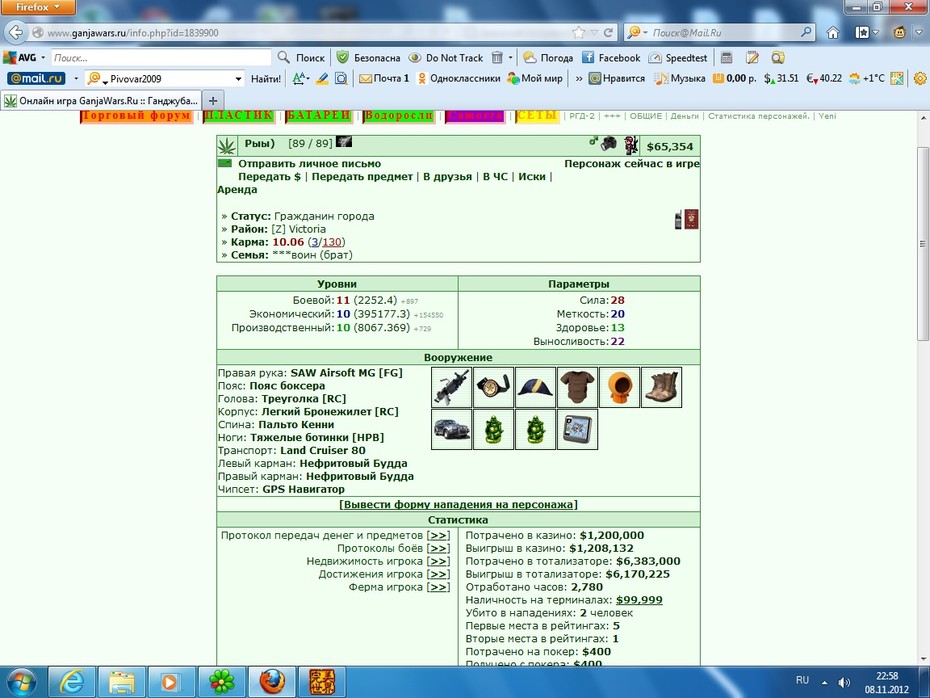Open the СЕТЫ banner link
Screen dimensions: 930x698
click(x=536, y=116)
